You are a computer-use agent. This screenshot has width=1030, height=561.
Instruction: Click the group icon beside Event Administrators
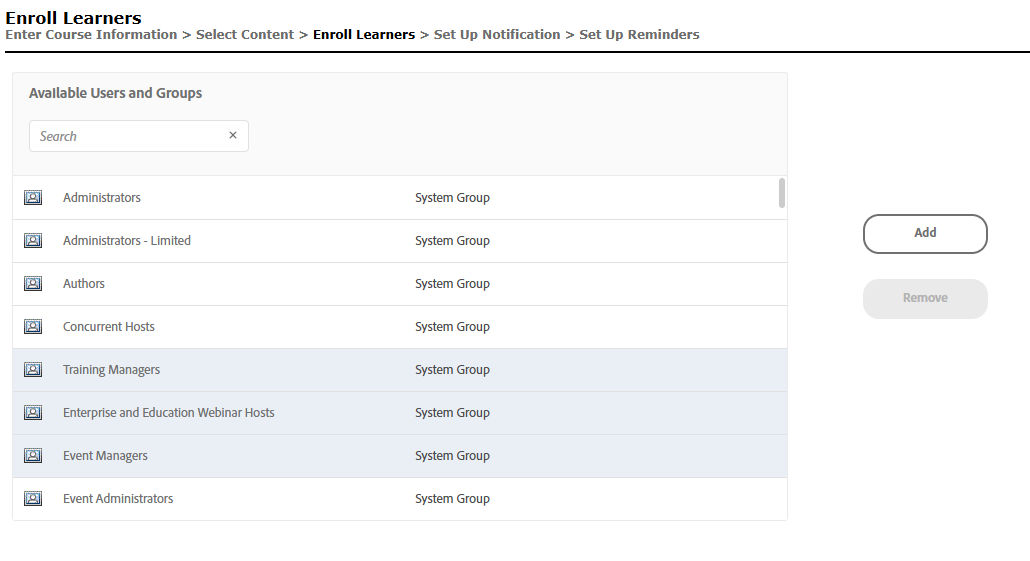coord(33,499)
